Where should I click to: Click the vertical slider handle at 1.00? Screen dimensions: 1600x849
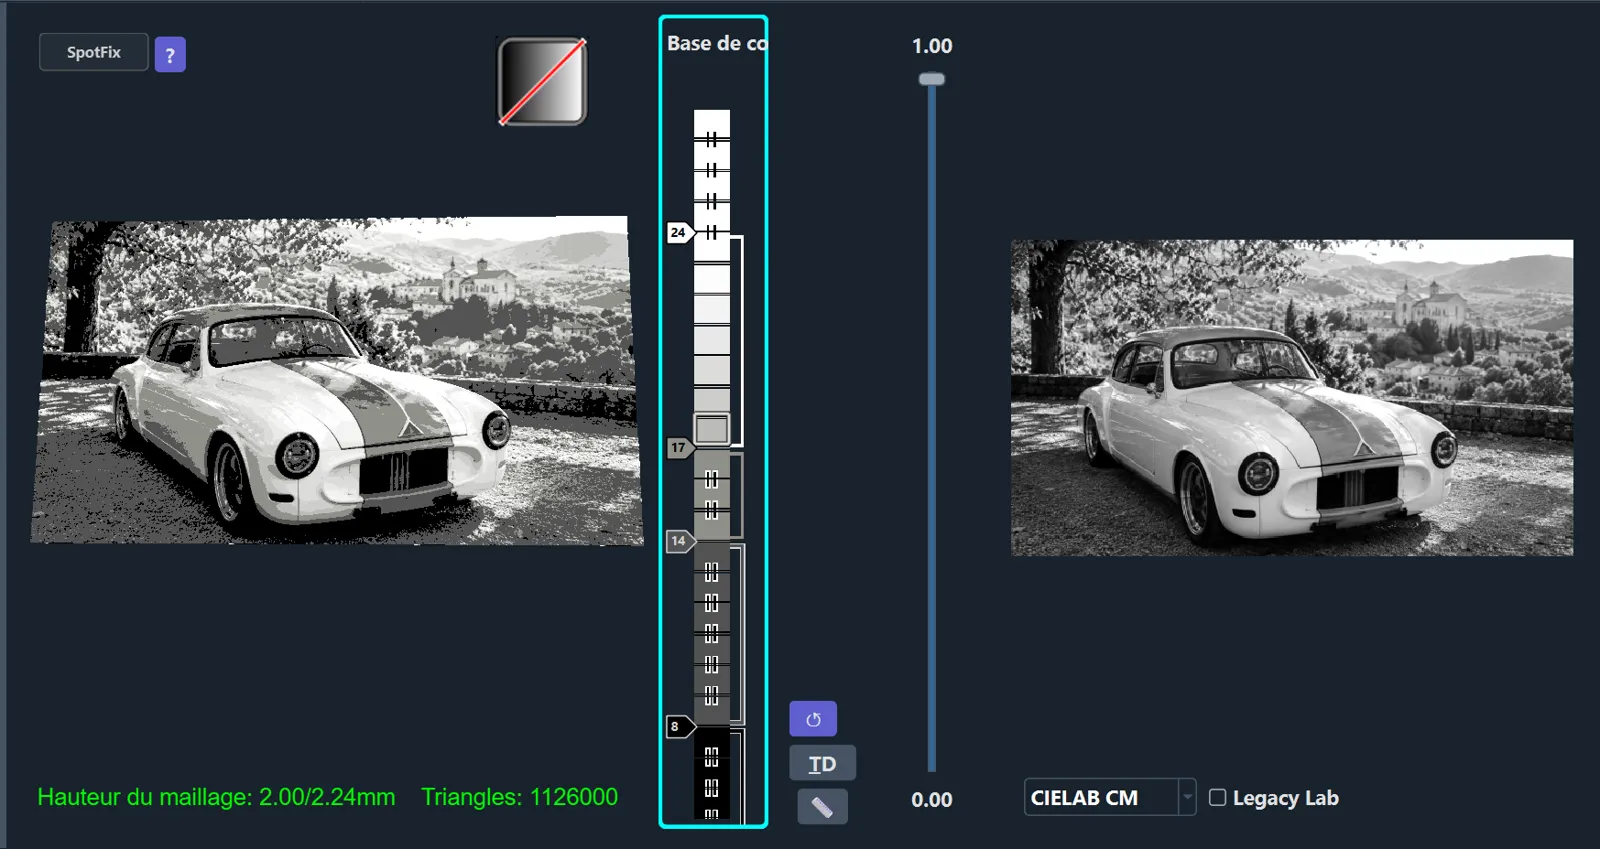(x=932, y=79)
